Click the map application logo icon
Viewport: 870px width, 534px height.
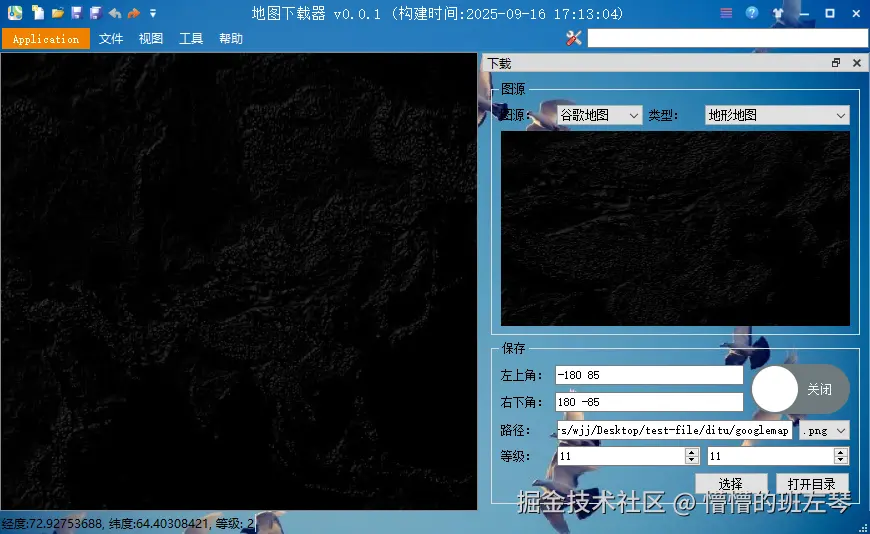pyautogui.click(x=15, y=13)
